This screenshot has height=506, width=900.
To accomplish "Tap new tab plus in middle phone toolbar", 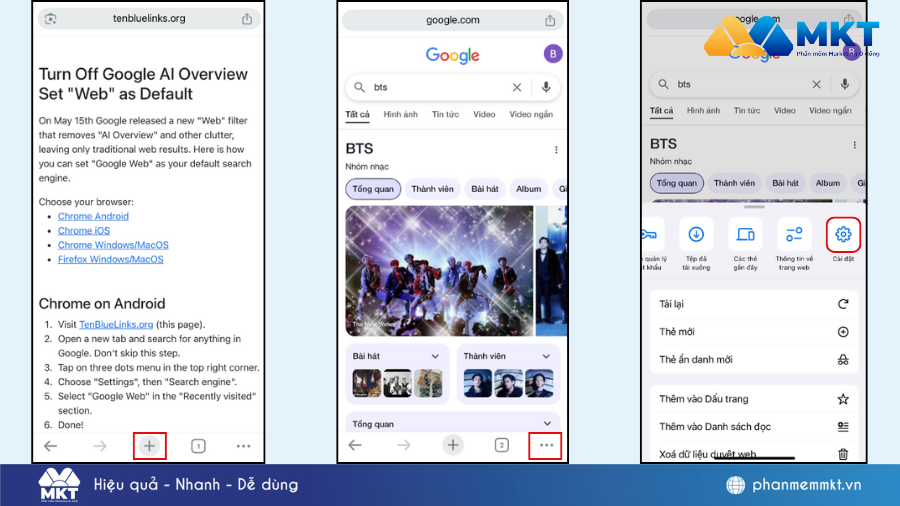I will (453, 445).
